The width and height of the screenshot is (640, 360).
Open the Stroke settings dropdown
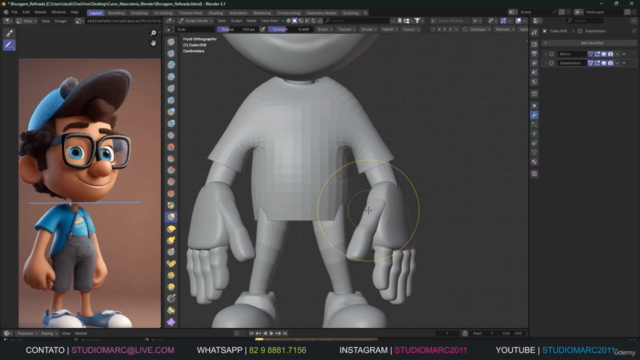coord(369,29)
